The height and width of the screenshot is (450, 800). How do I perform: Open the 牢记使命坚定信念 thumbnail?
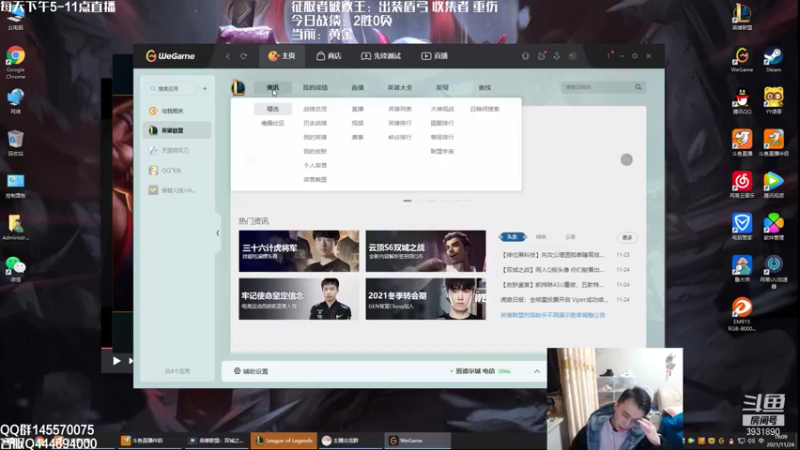pos(299,299)
